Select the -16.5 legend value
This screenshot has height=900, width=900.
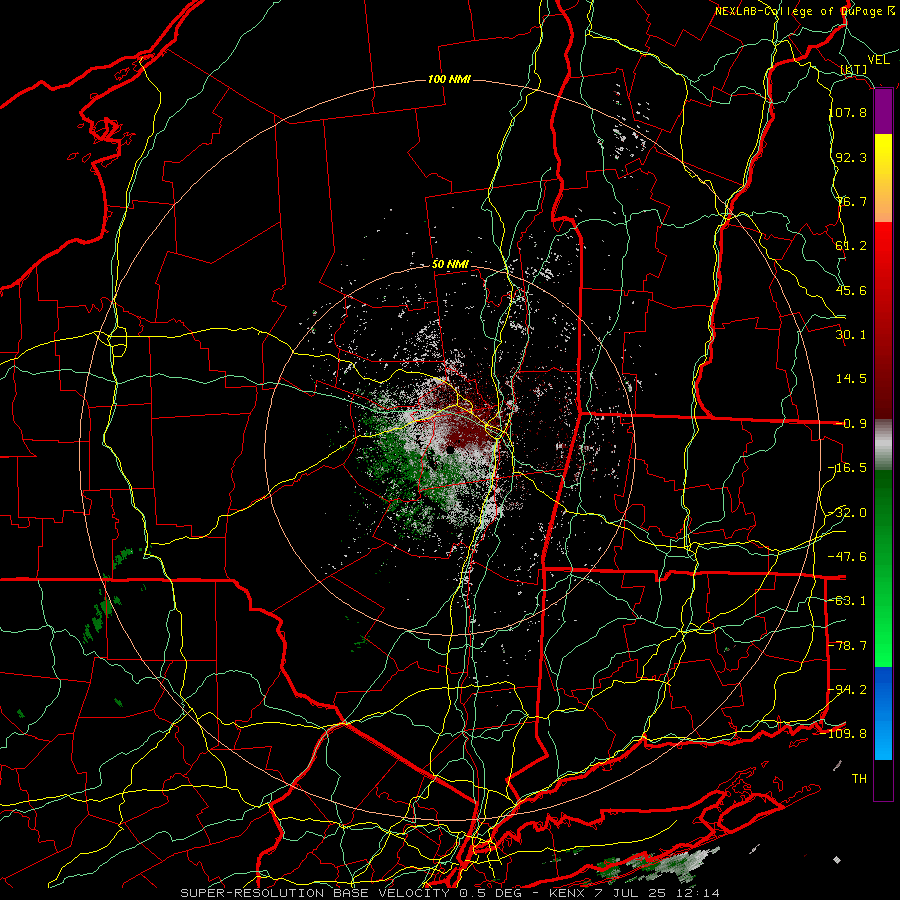[x=848, y=468]
